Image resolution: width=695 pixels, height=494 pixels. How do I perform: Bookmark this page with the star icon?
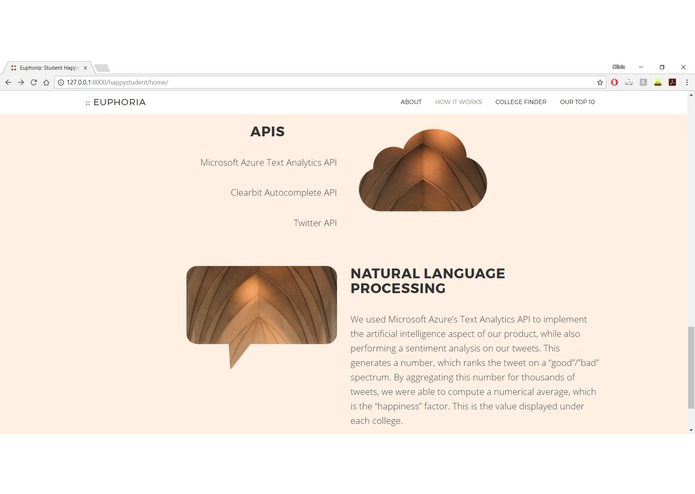point(600,82)
